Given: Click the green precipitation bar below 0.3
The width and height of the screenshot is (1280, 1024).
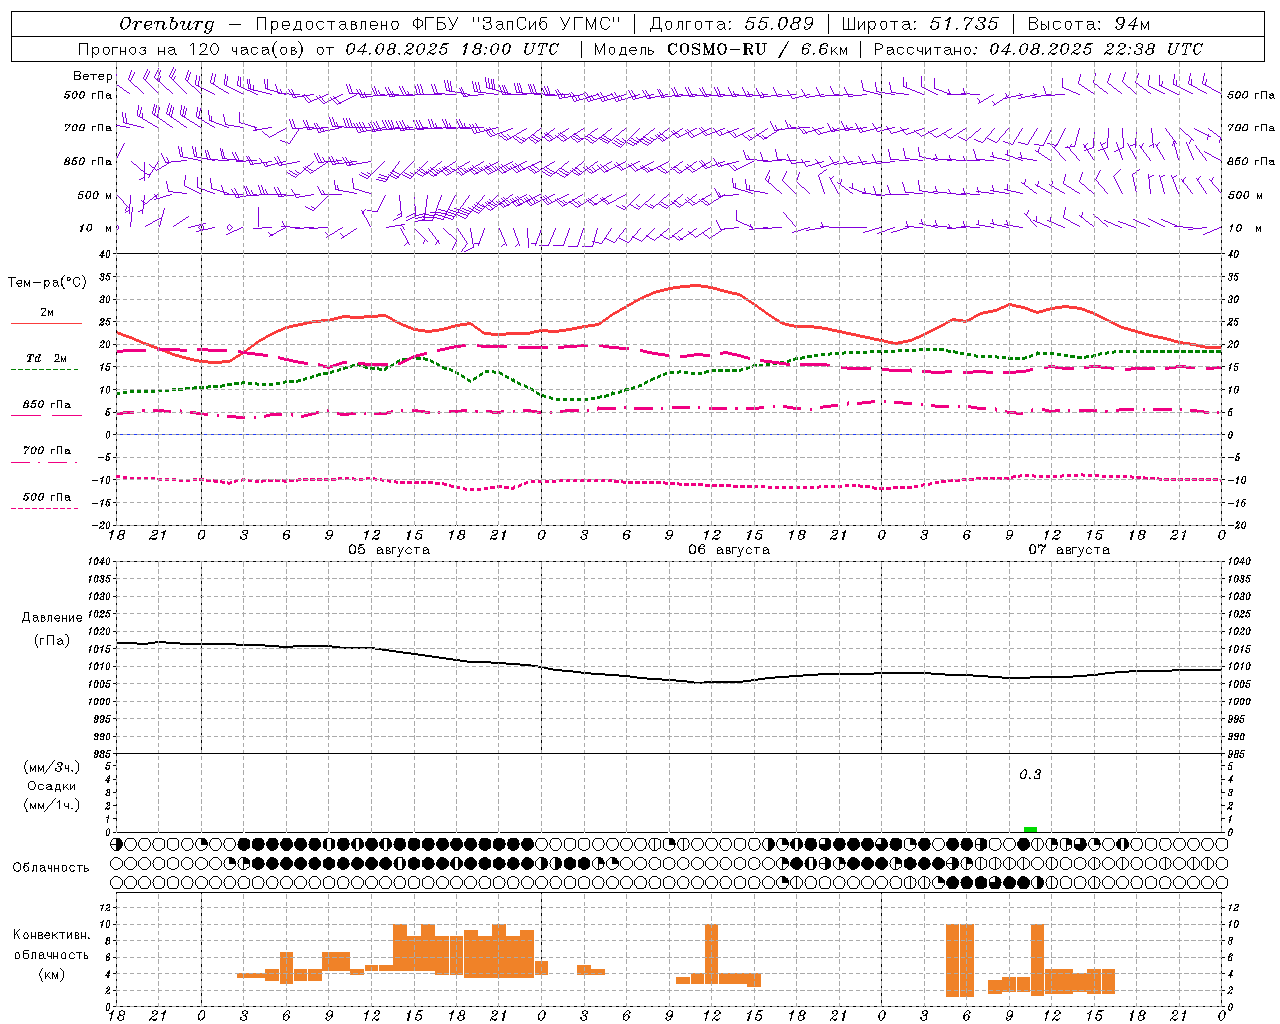Looking at the screenshot, I should (x=1030, y=829).
